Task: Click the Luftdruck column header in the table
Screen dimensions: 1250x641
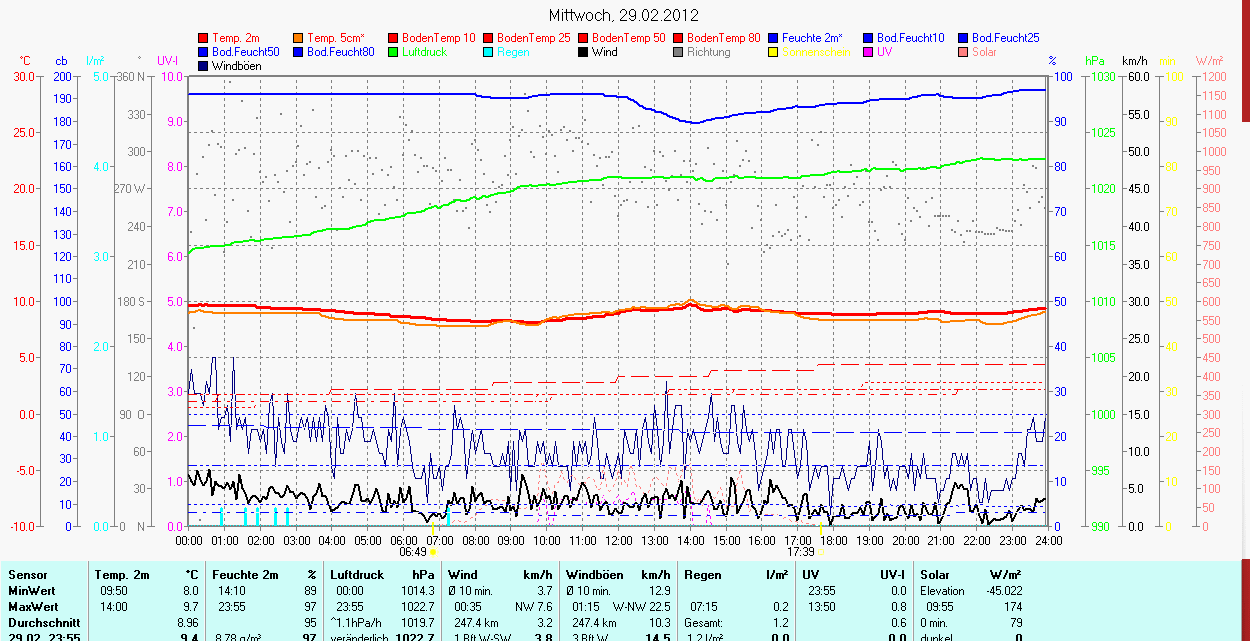Action: pos(355,575)
